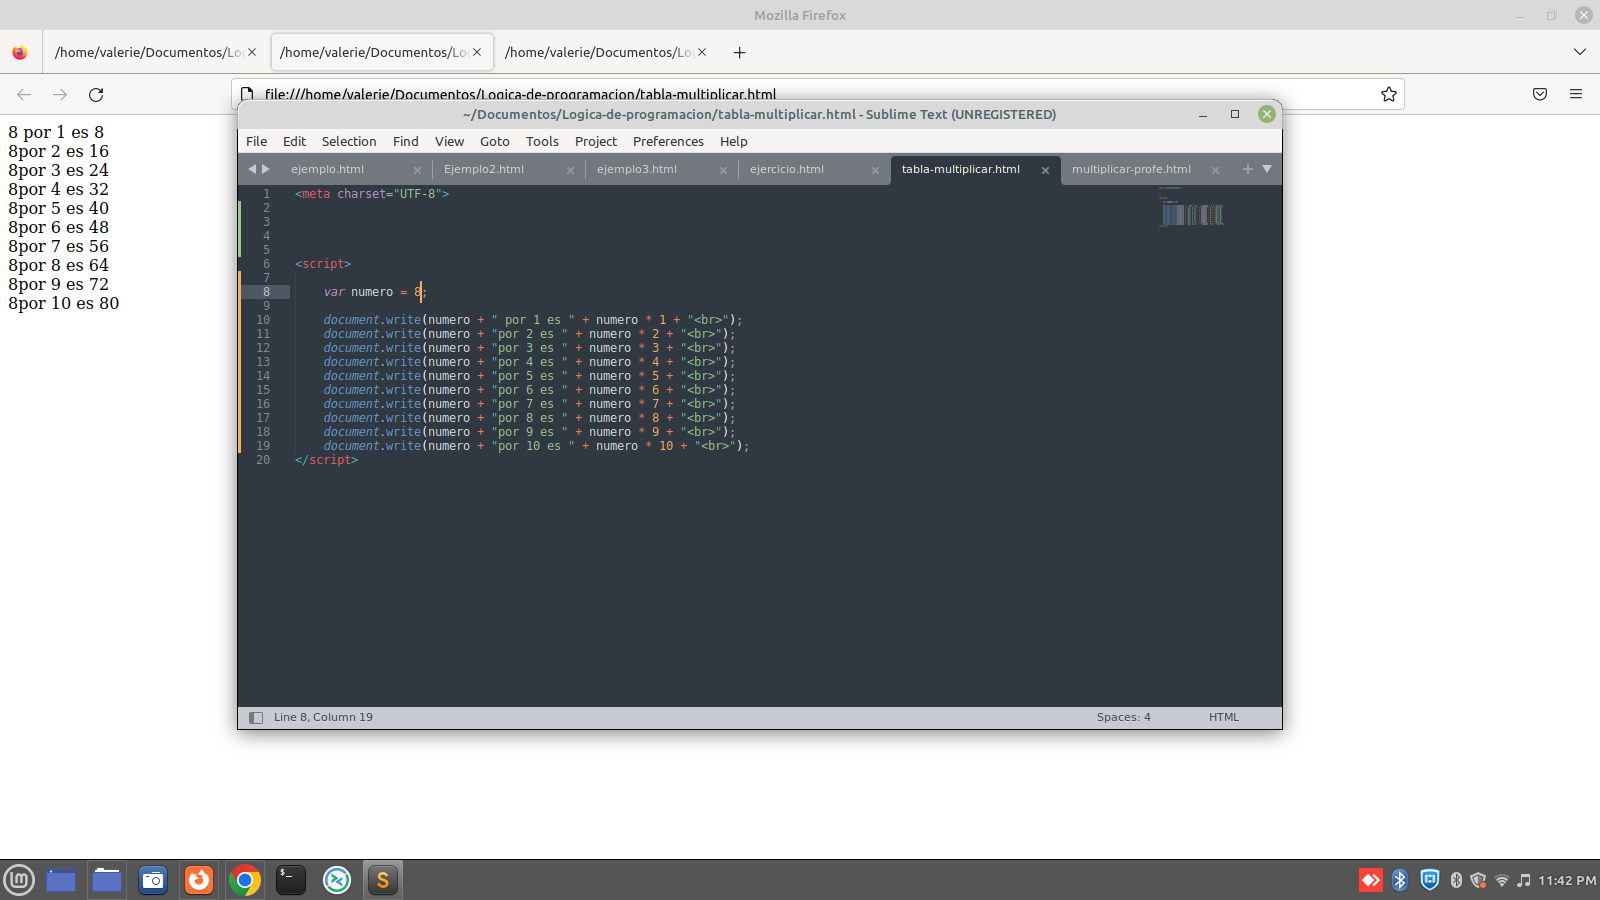Screen dimensions: 1600x900
Task: Click the music note tray icon
Action: pyautogui.click(x=1524, y=880)
